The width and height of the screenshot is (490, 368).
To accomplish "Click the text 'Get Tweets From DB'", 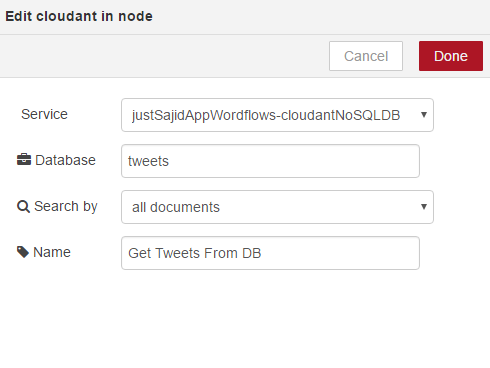I will click(195, 253).
